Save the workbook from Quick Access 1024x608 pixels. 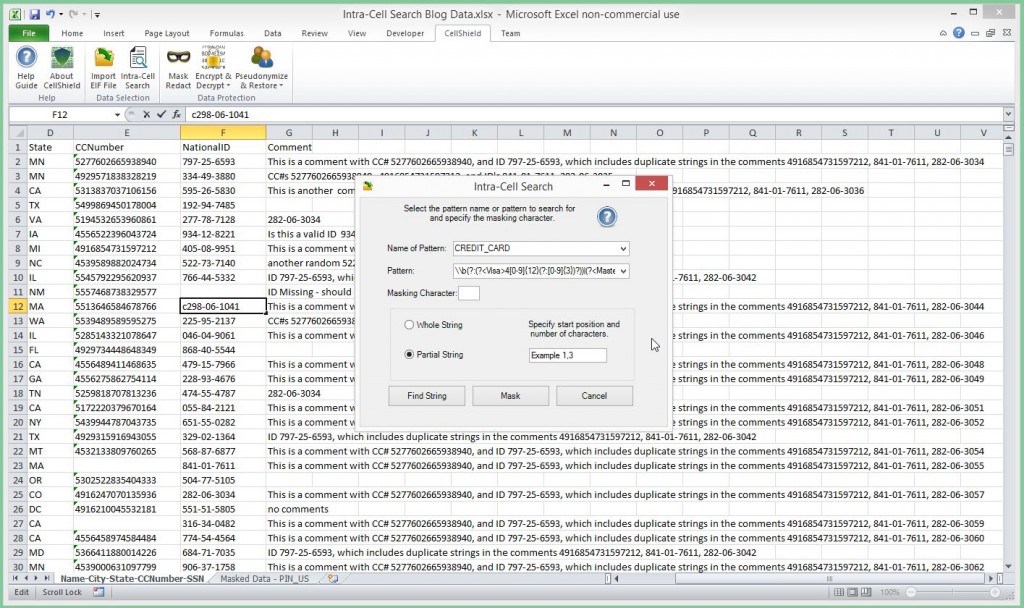(x=35, y=14)
